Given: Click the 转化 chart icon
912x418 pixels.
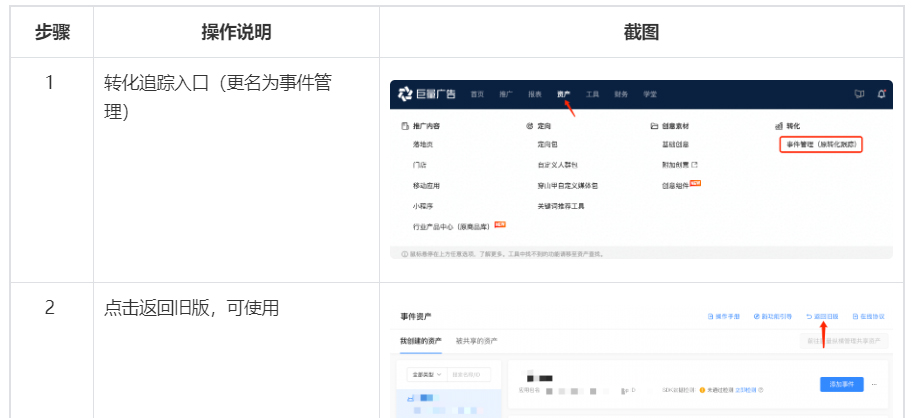Looking at the screenshot, I should point(779,126).
